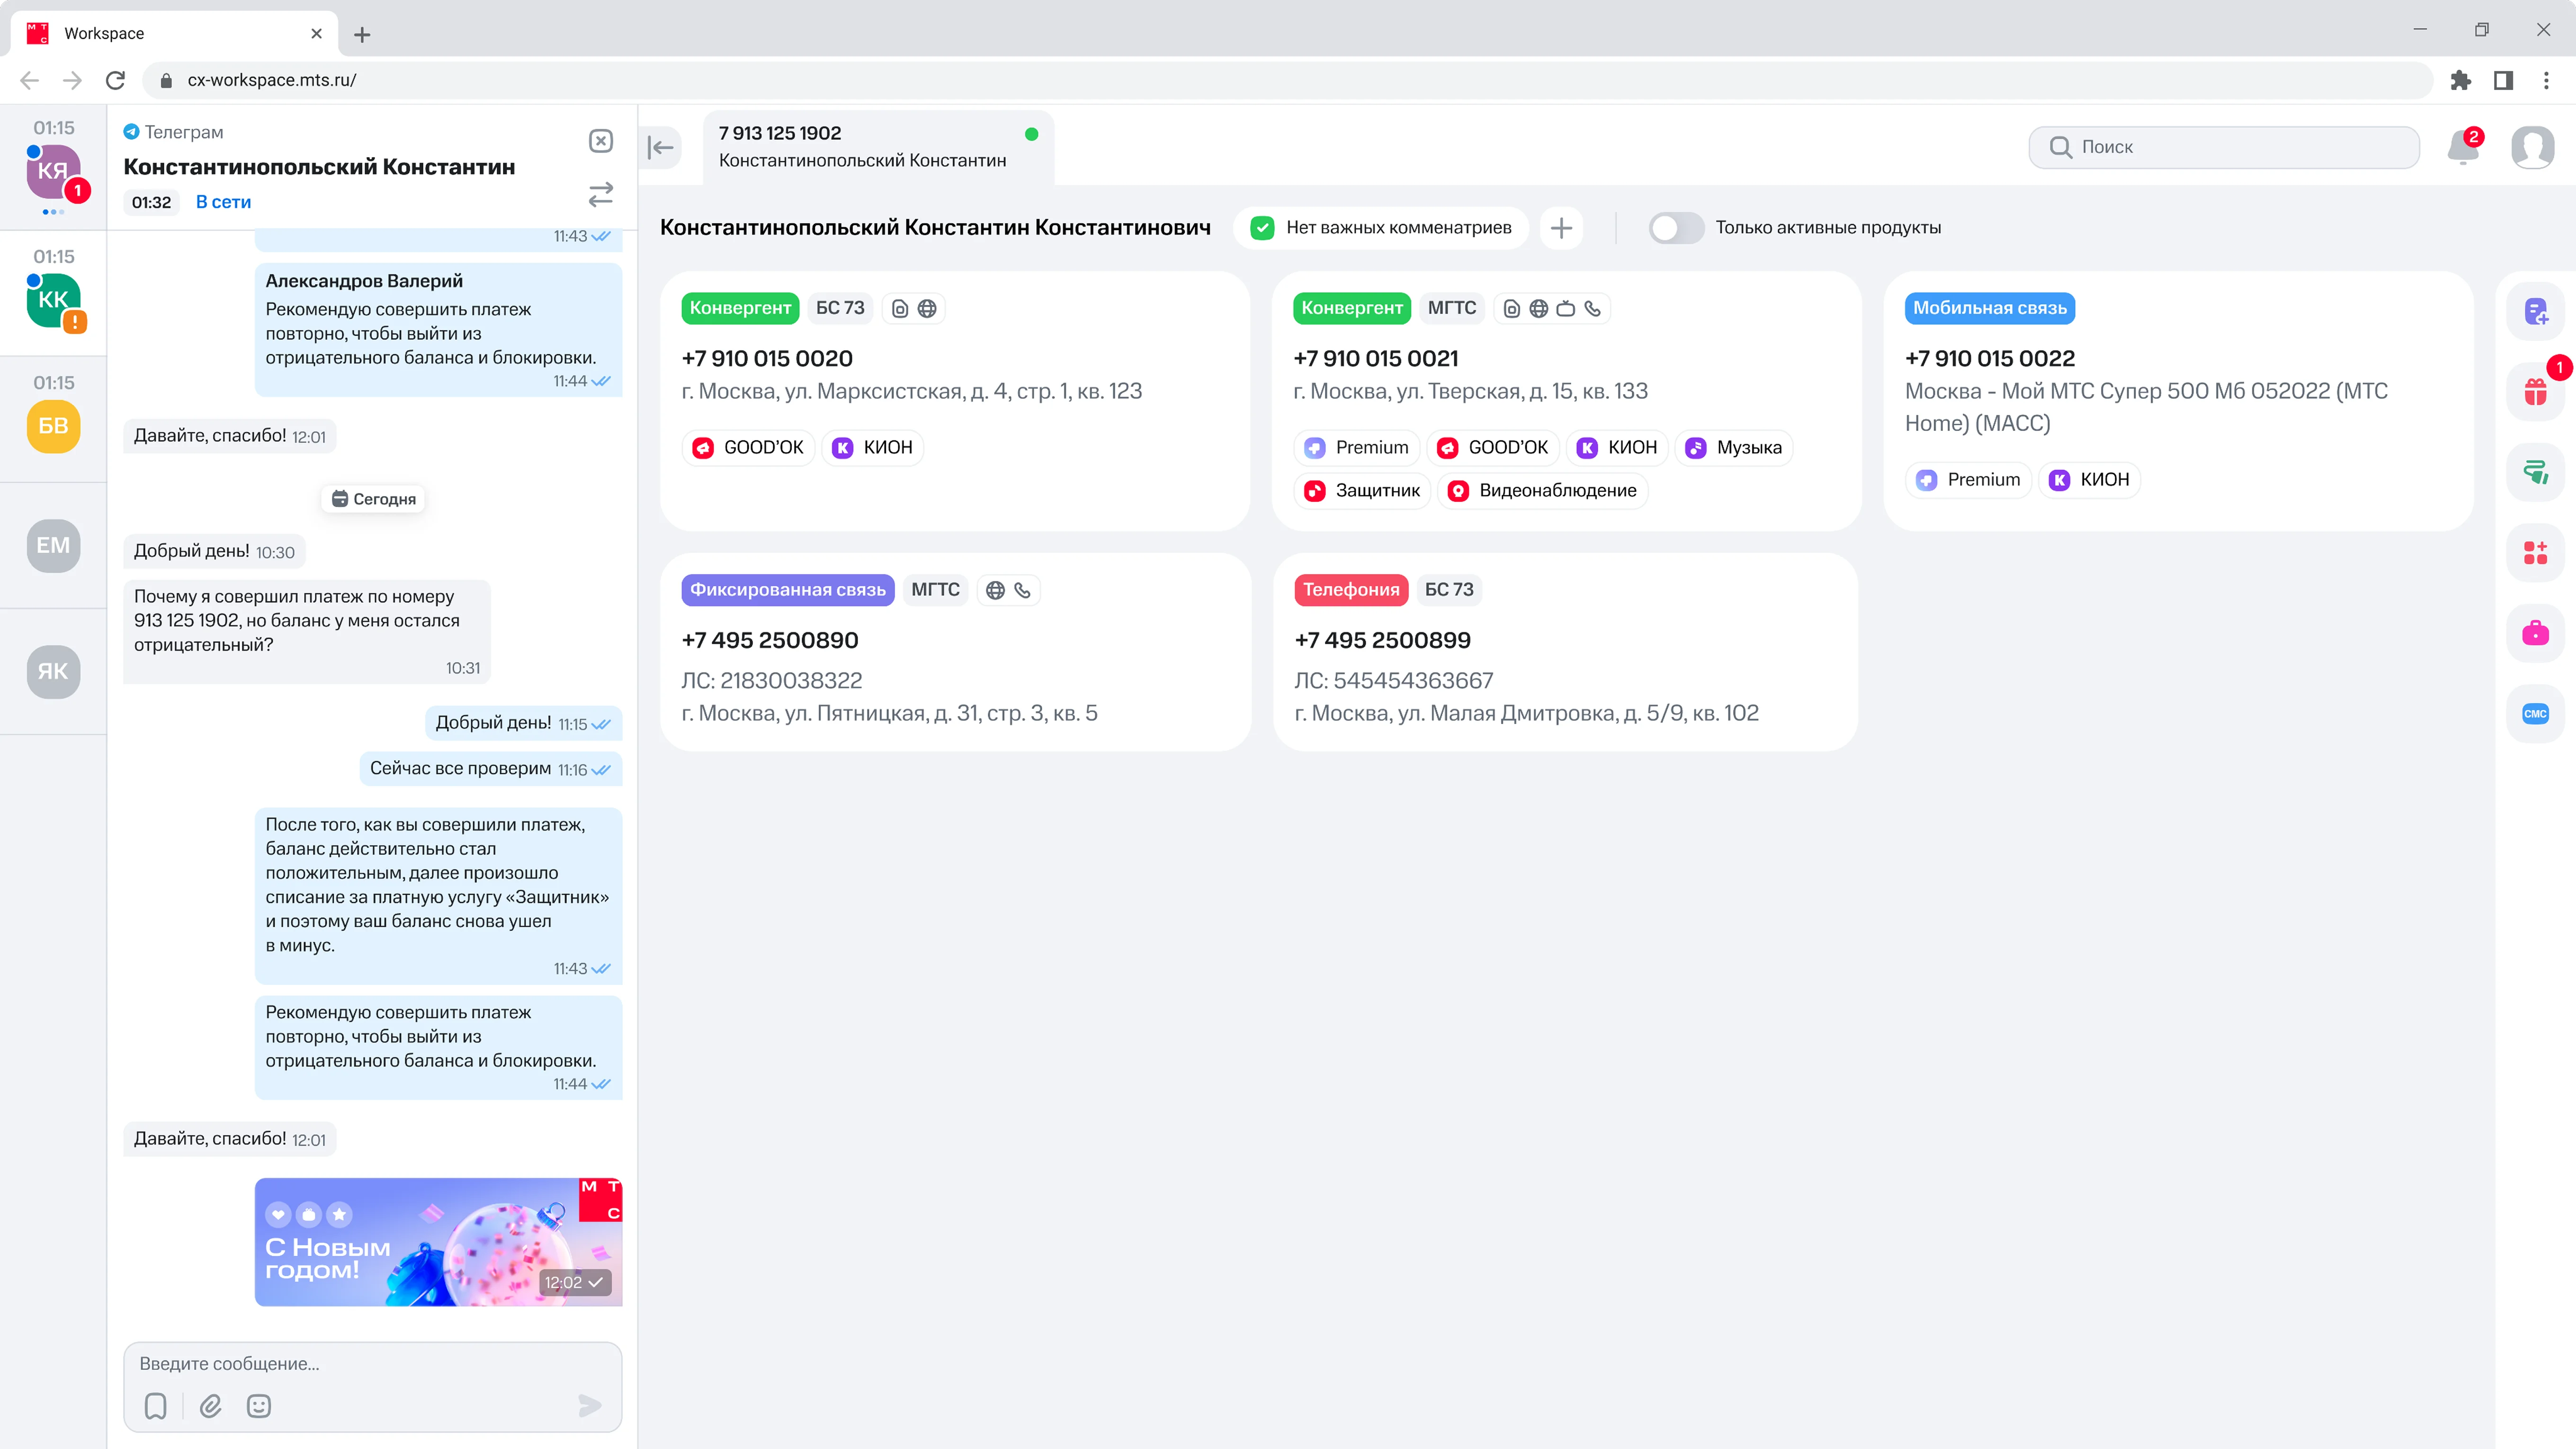Click the Поиск search field
The height and width of the screenshot is (1449, 2576).
click(2224, 147)
